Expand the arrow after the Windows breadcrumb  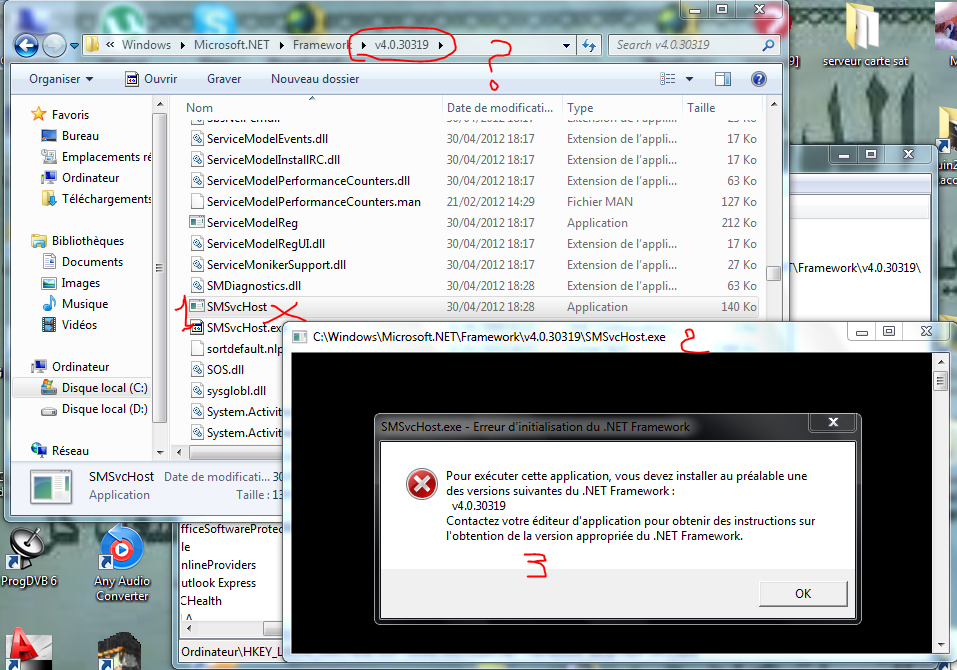182,45
